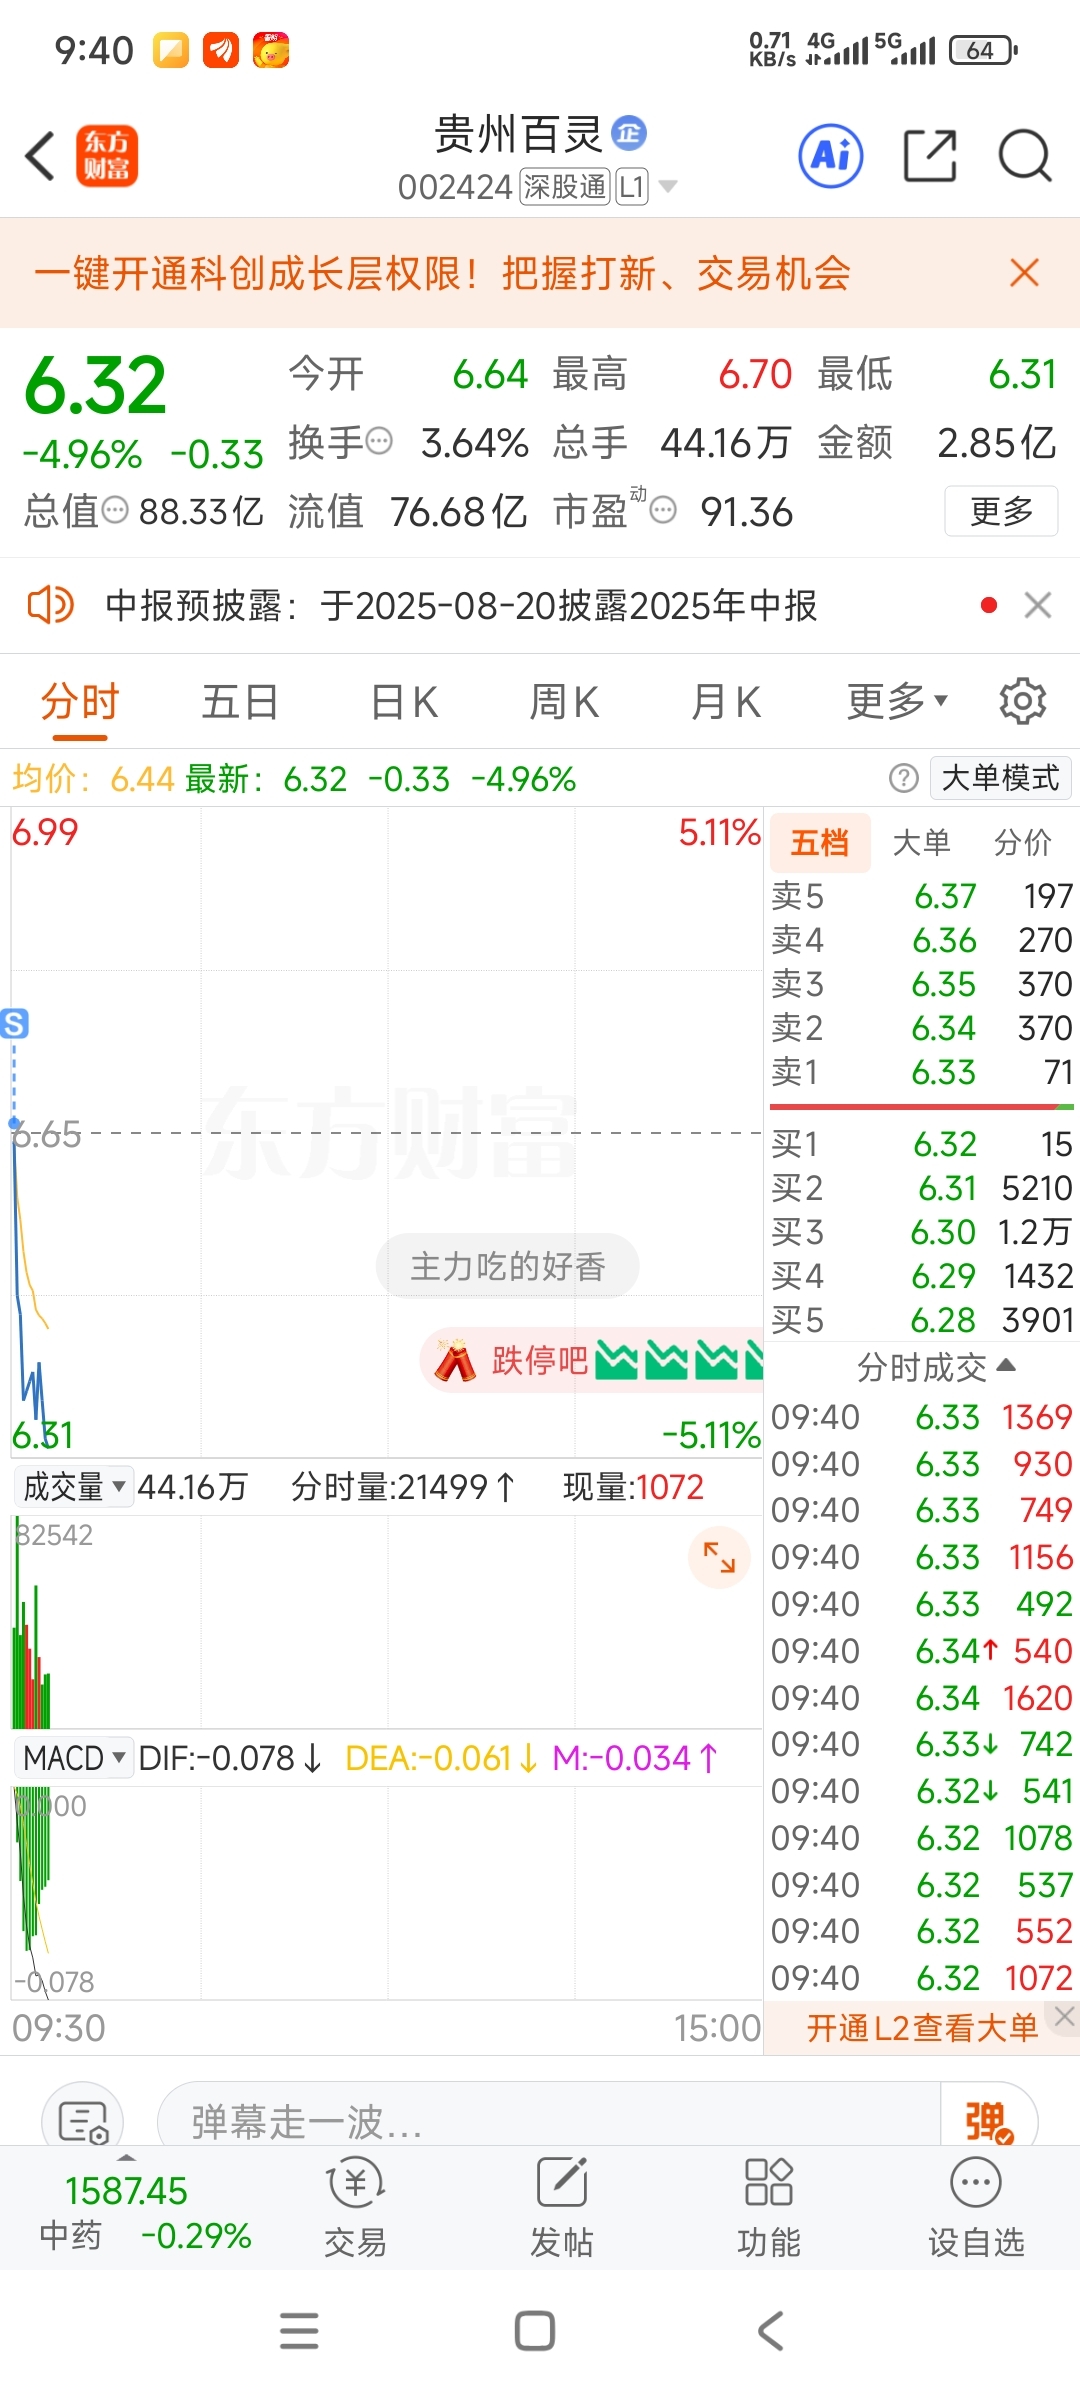
Task: Switch to 分价 tab
Action: (x=1023, y=842)
